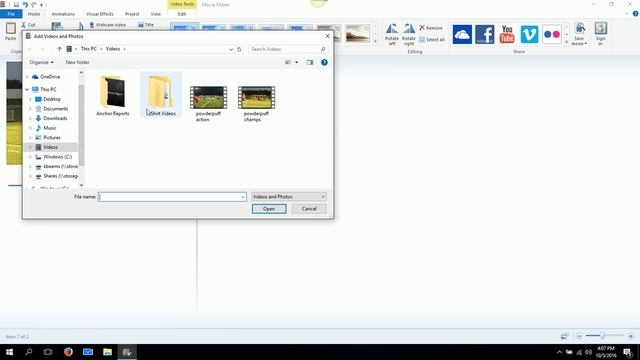The image size is (640, 360).
Task: Click This PC in the address breadcrumb
Action: [89, 49]
